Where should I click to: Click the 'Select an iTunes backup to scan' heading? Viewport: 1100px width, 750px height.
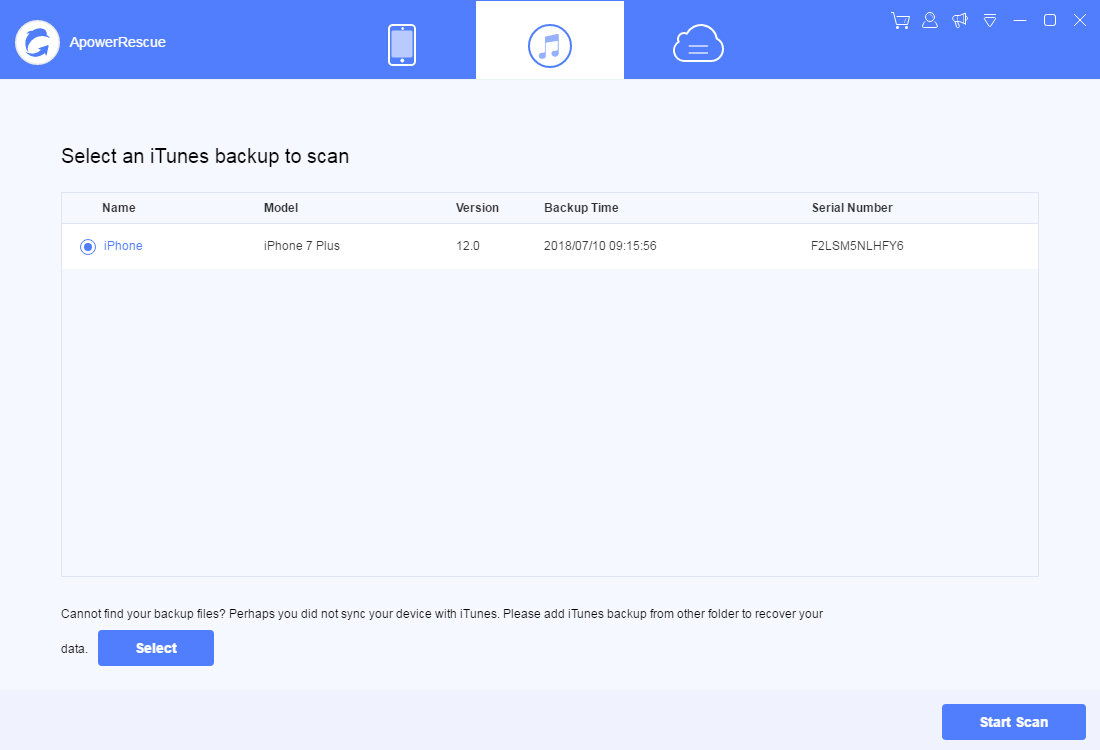click(205, 156)
